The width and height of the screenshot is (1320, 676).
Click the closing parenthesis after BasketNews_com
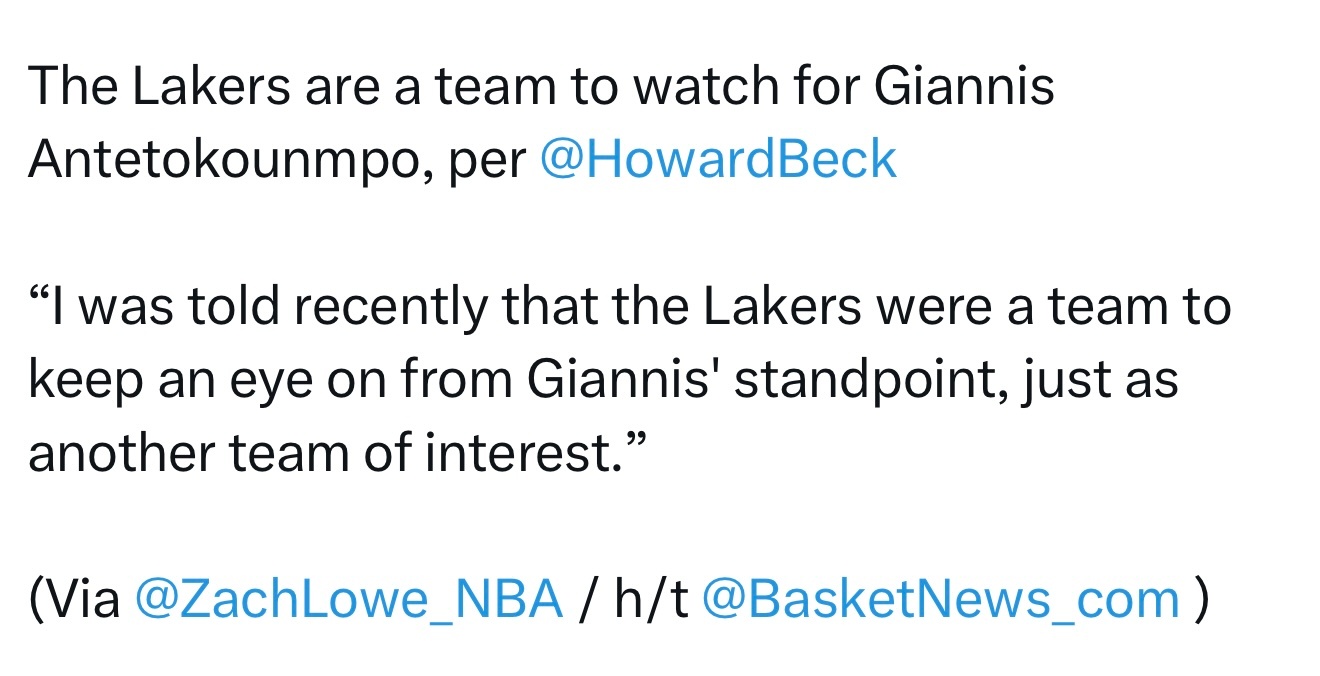point(1201,601)
